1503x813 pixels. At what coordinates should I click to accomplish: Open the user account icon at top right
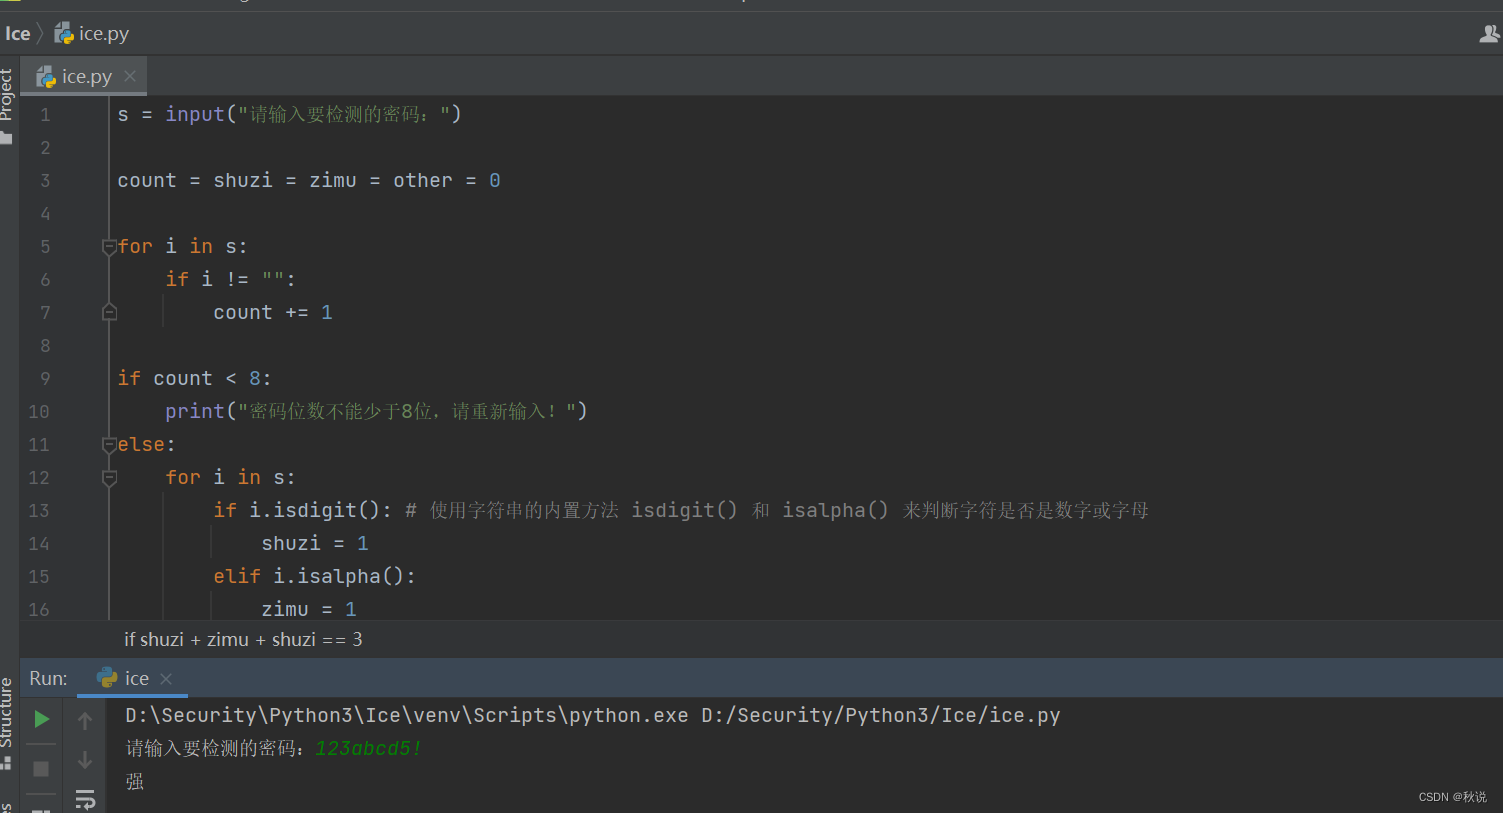(1489, 34)
